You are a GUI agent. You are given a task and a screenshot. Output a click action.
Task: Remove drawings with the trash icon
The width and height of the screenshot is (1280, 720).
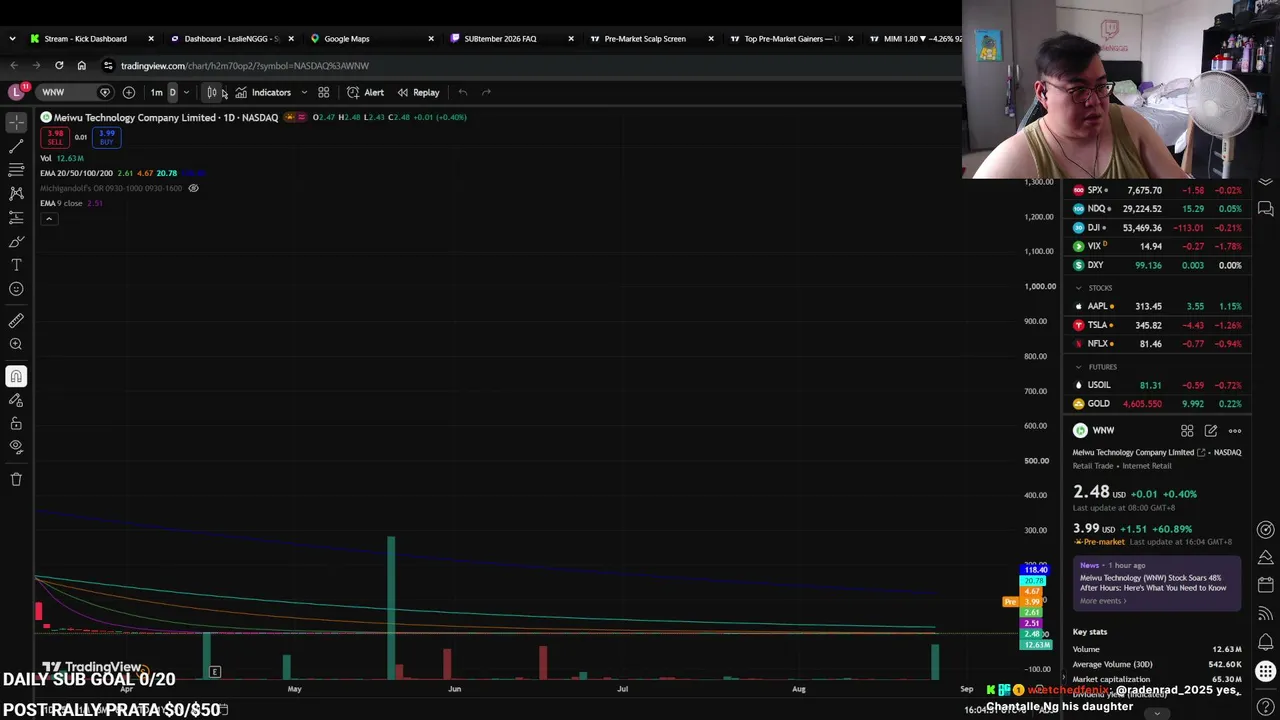point(16,479)
